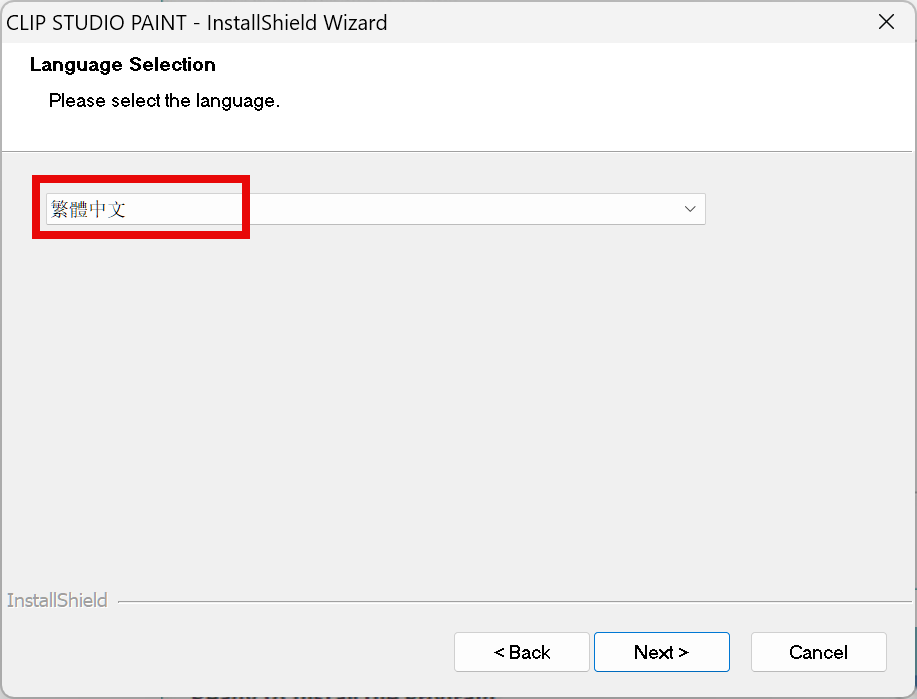917x699 pixels.
Task: Select the "InstallShield Wizard" words in the title
Action: 297,22
